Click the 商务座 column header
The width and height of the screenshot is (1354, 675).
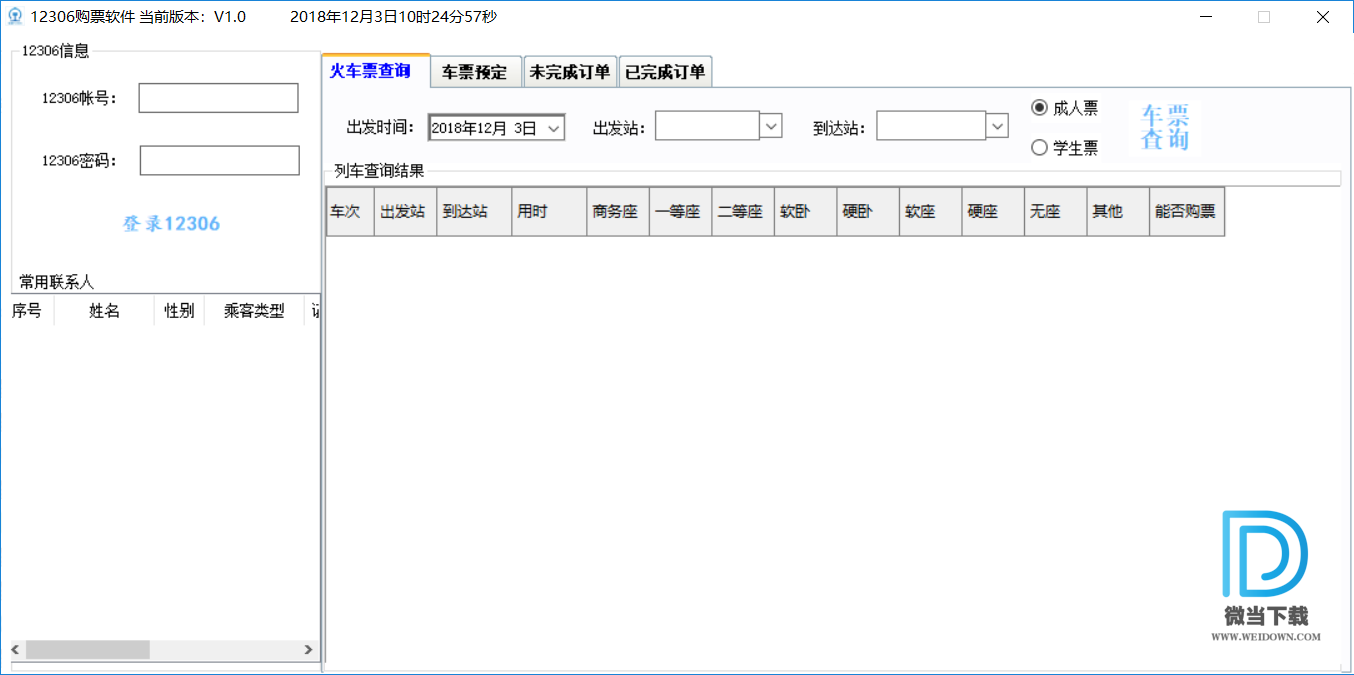pos(618,212)
